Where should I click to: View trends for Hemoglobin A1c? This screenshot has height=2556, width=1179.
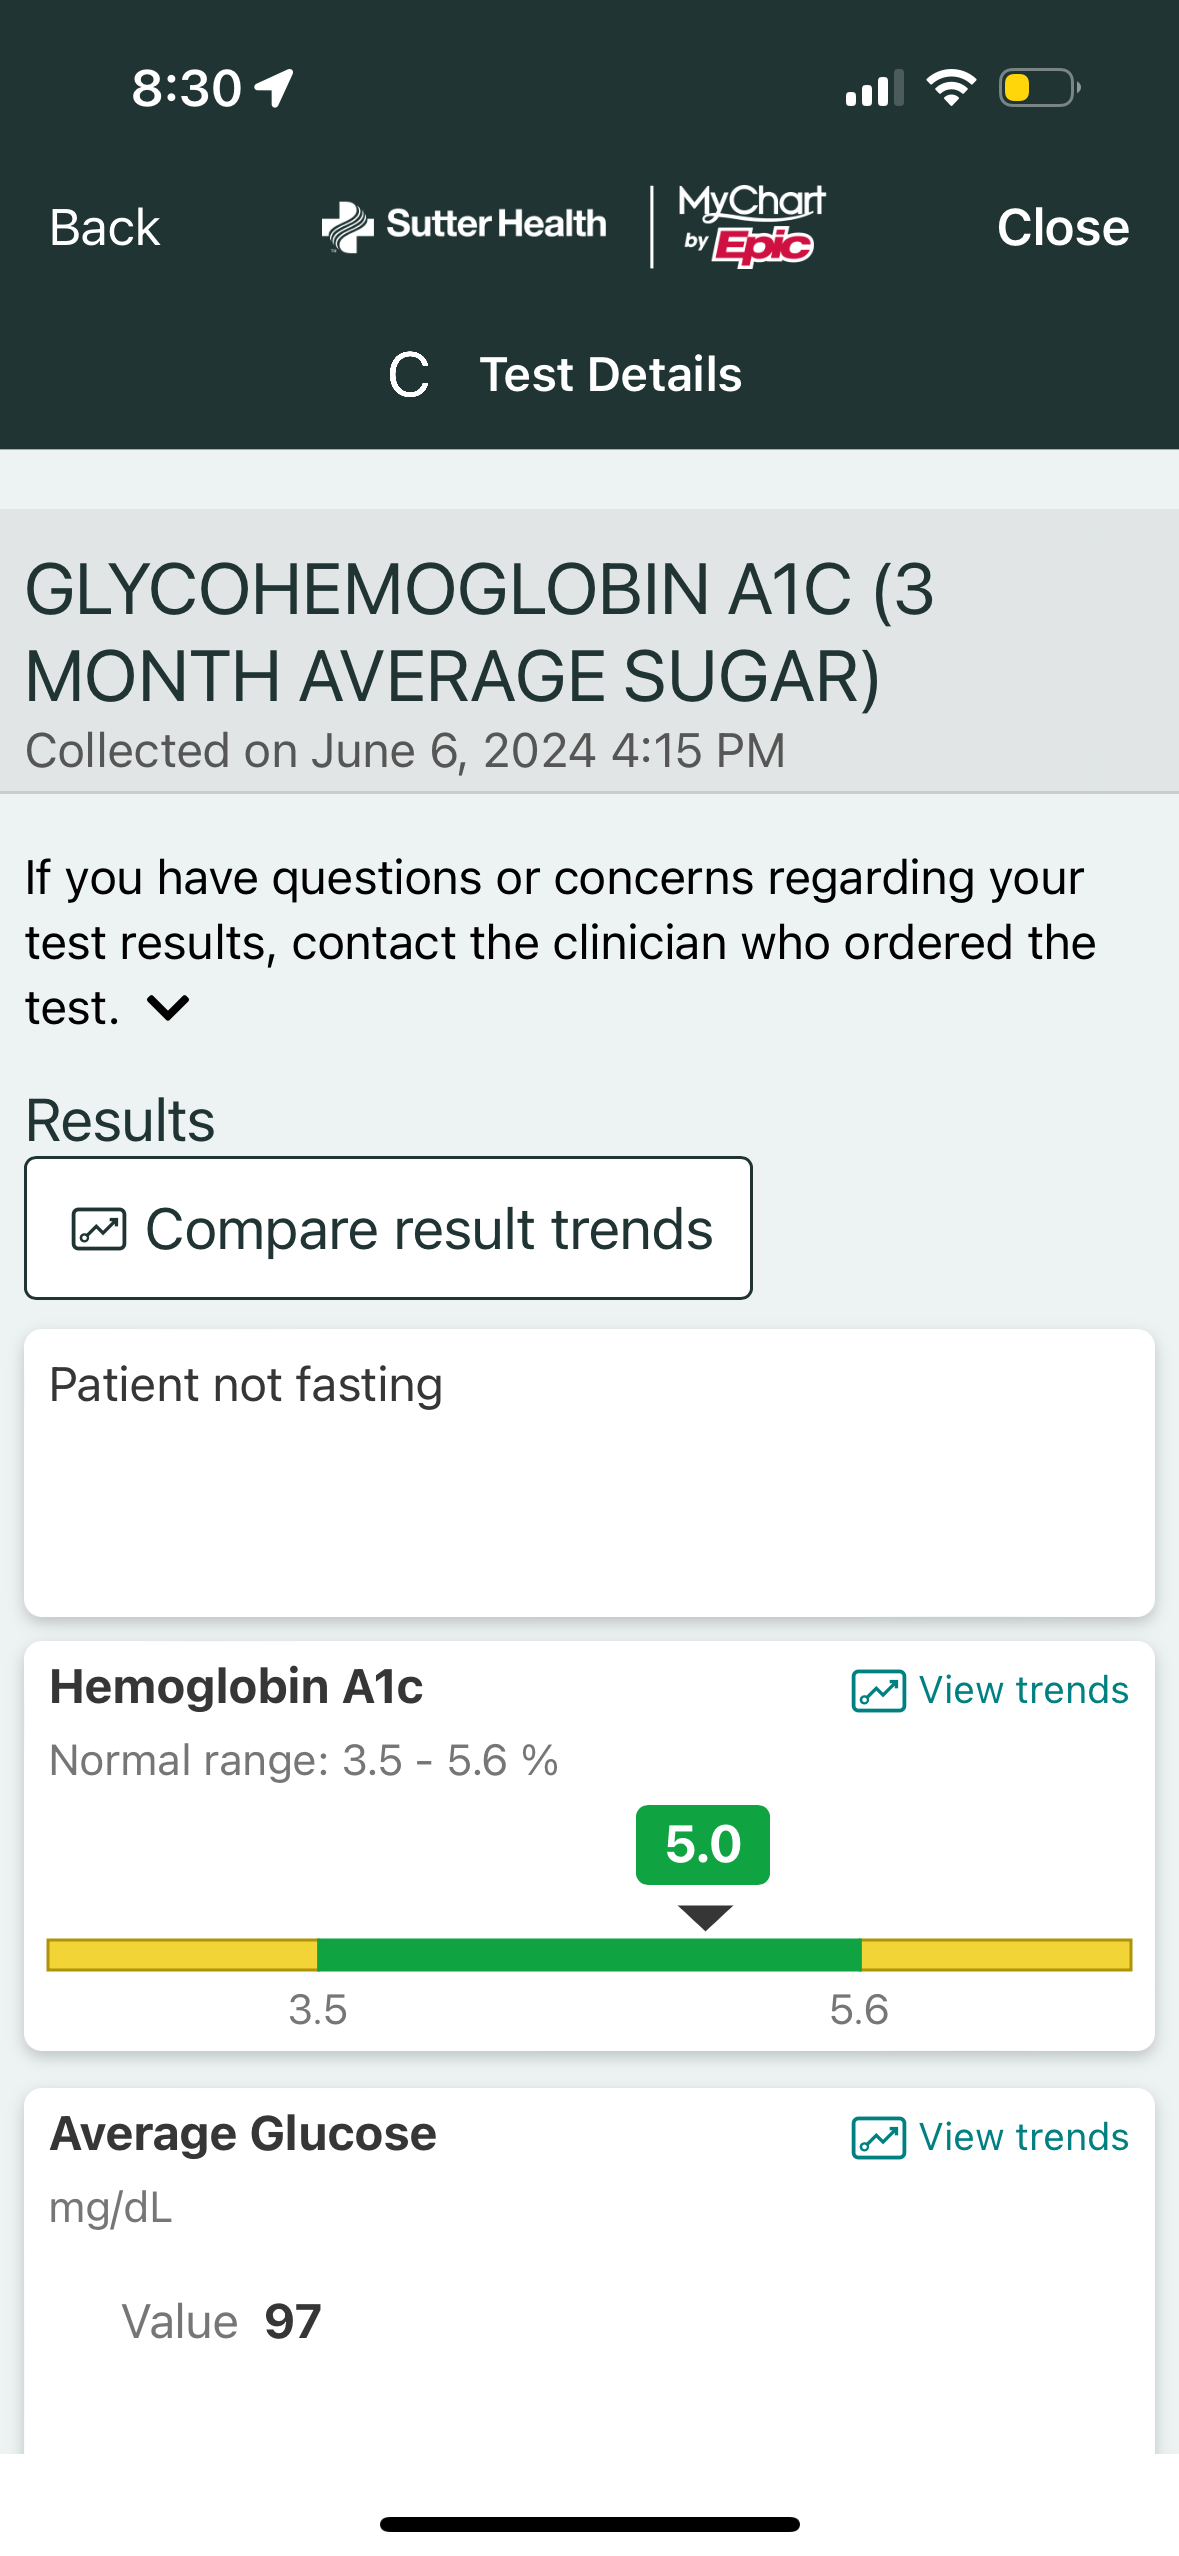coord(1022,1691)
